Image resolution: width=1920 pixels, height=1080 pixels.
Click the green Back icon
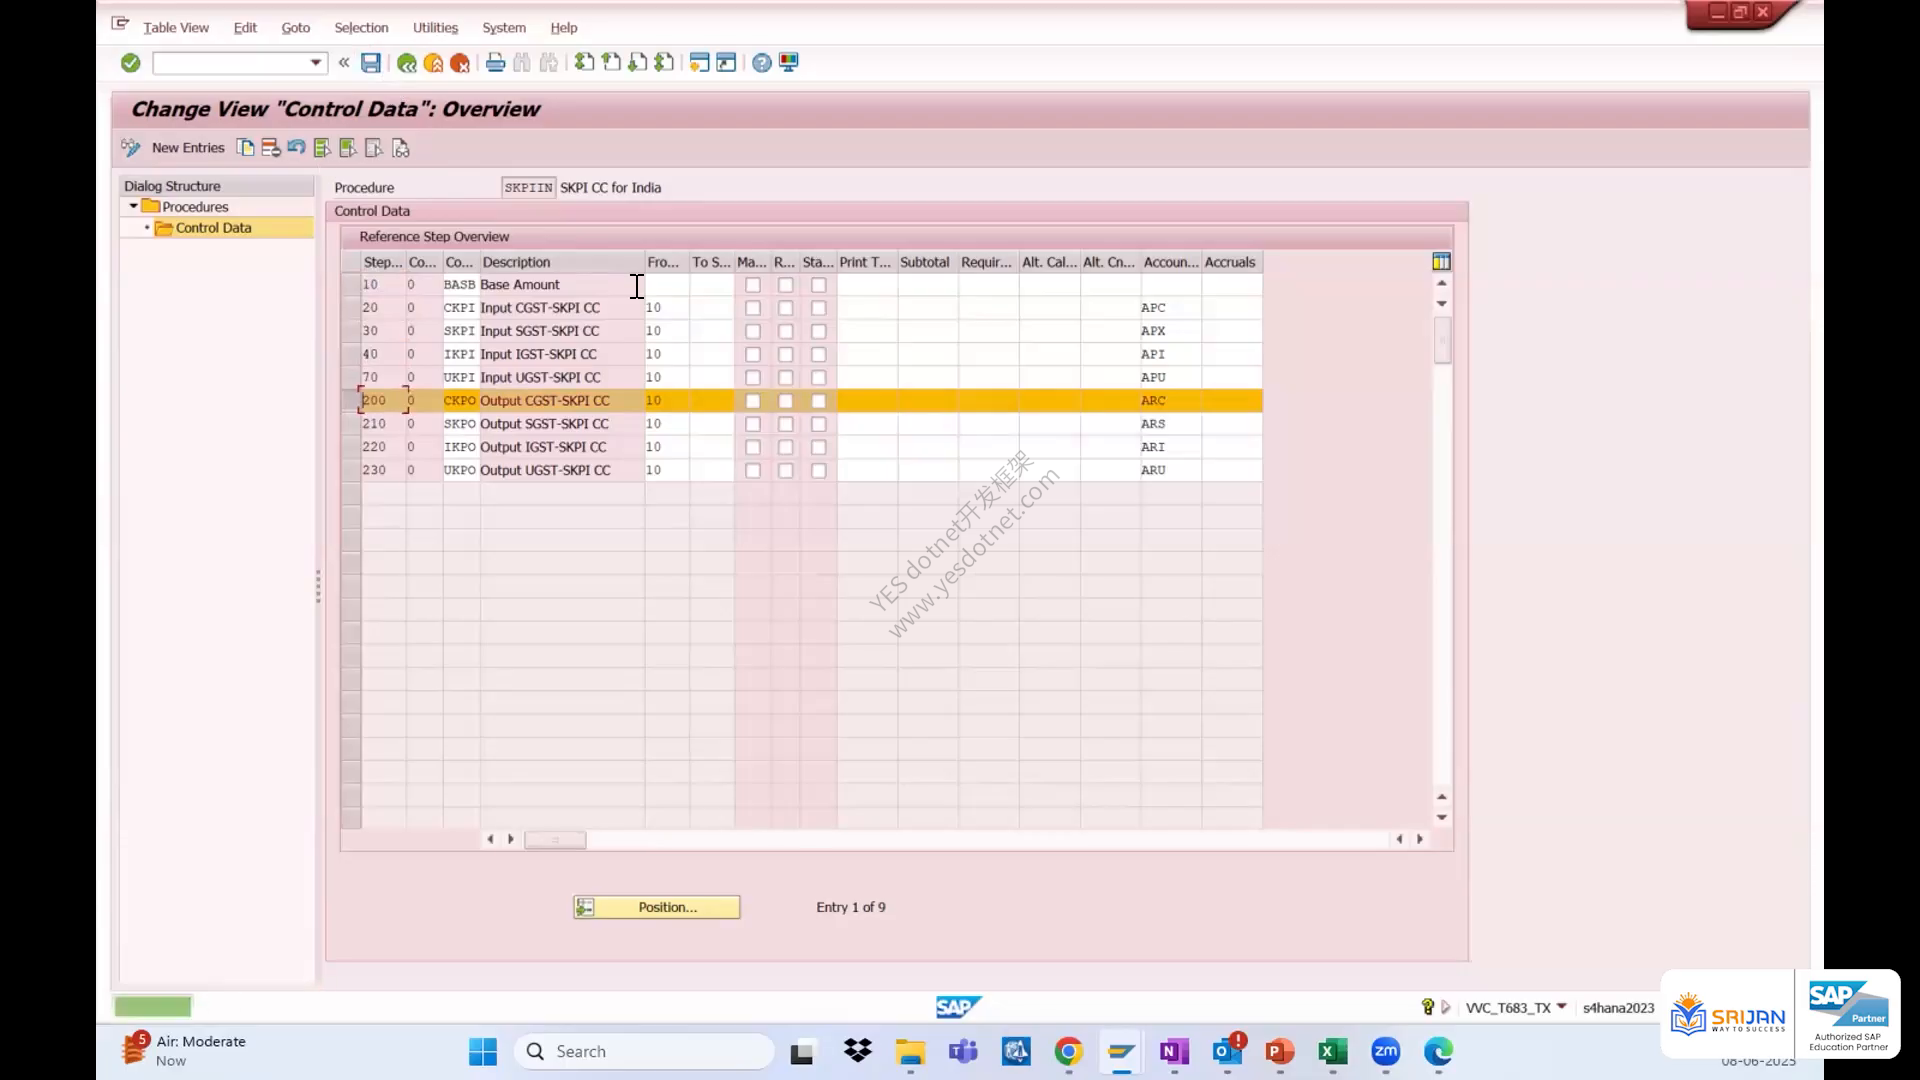406,63
